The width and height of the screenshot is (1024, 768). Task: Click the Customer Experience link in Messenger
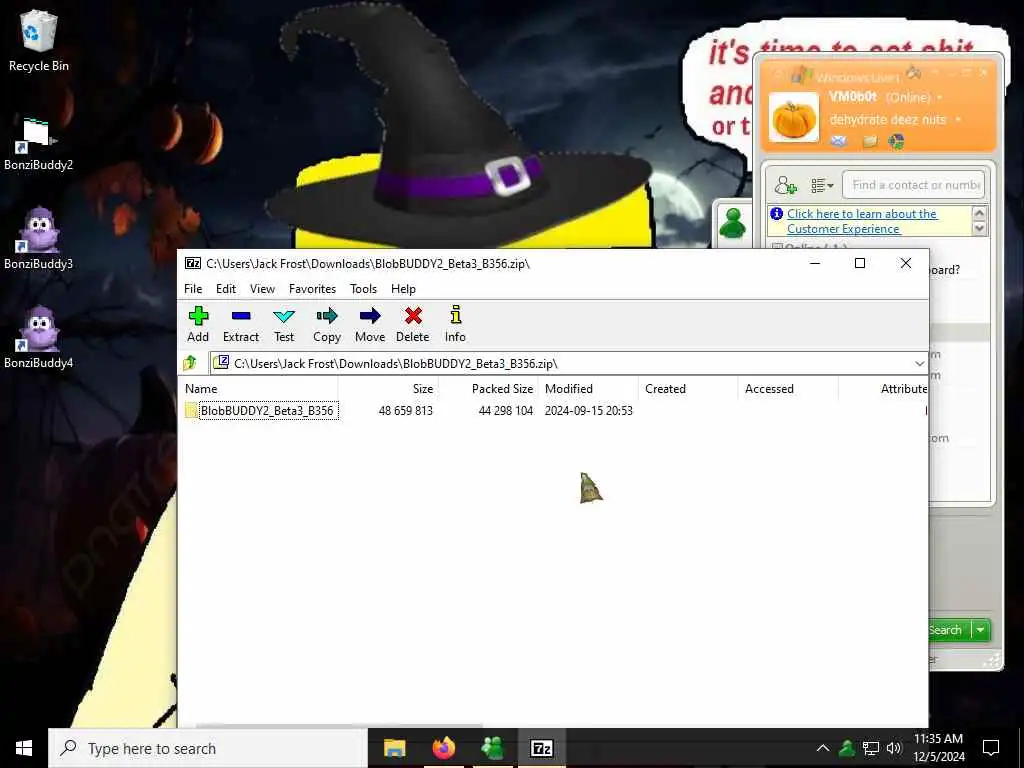861,221
